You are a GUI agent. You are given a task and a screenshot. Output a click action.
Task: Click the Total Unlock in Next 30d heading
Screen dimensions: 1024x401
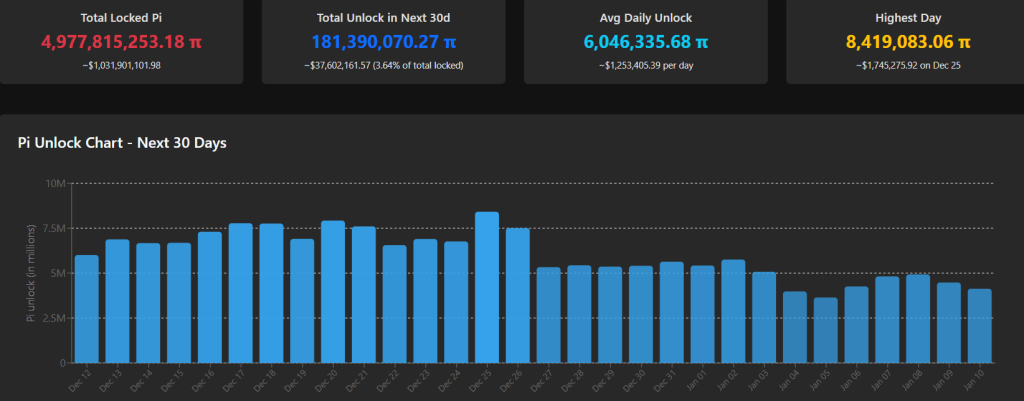tap(383, 17)
